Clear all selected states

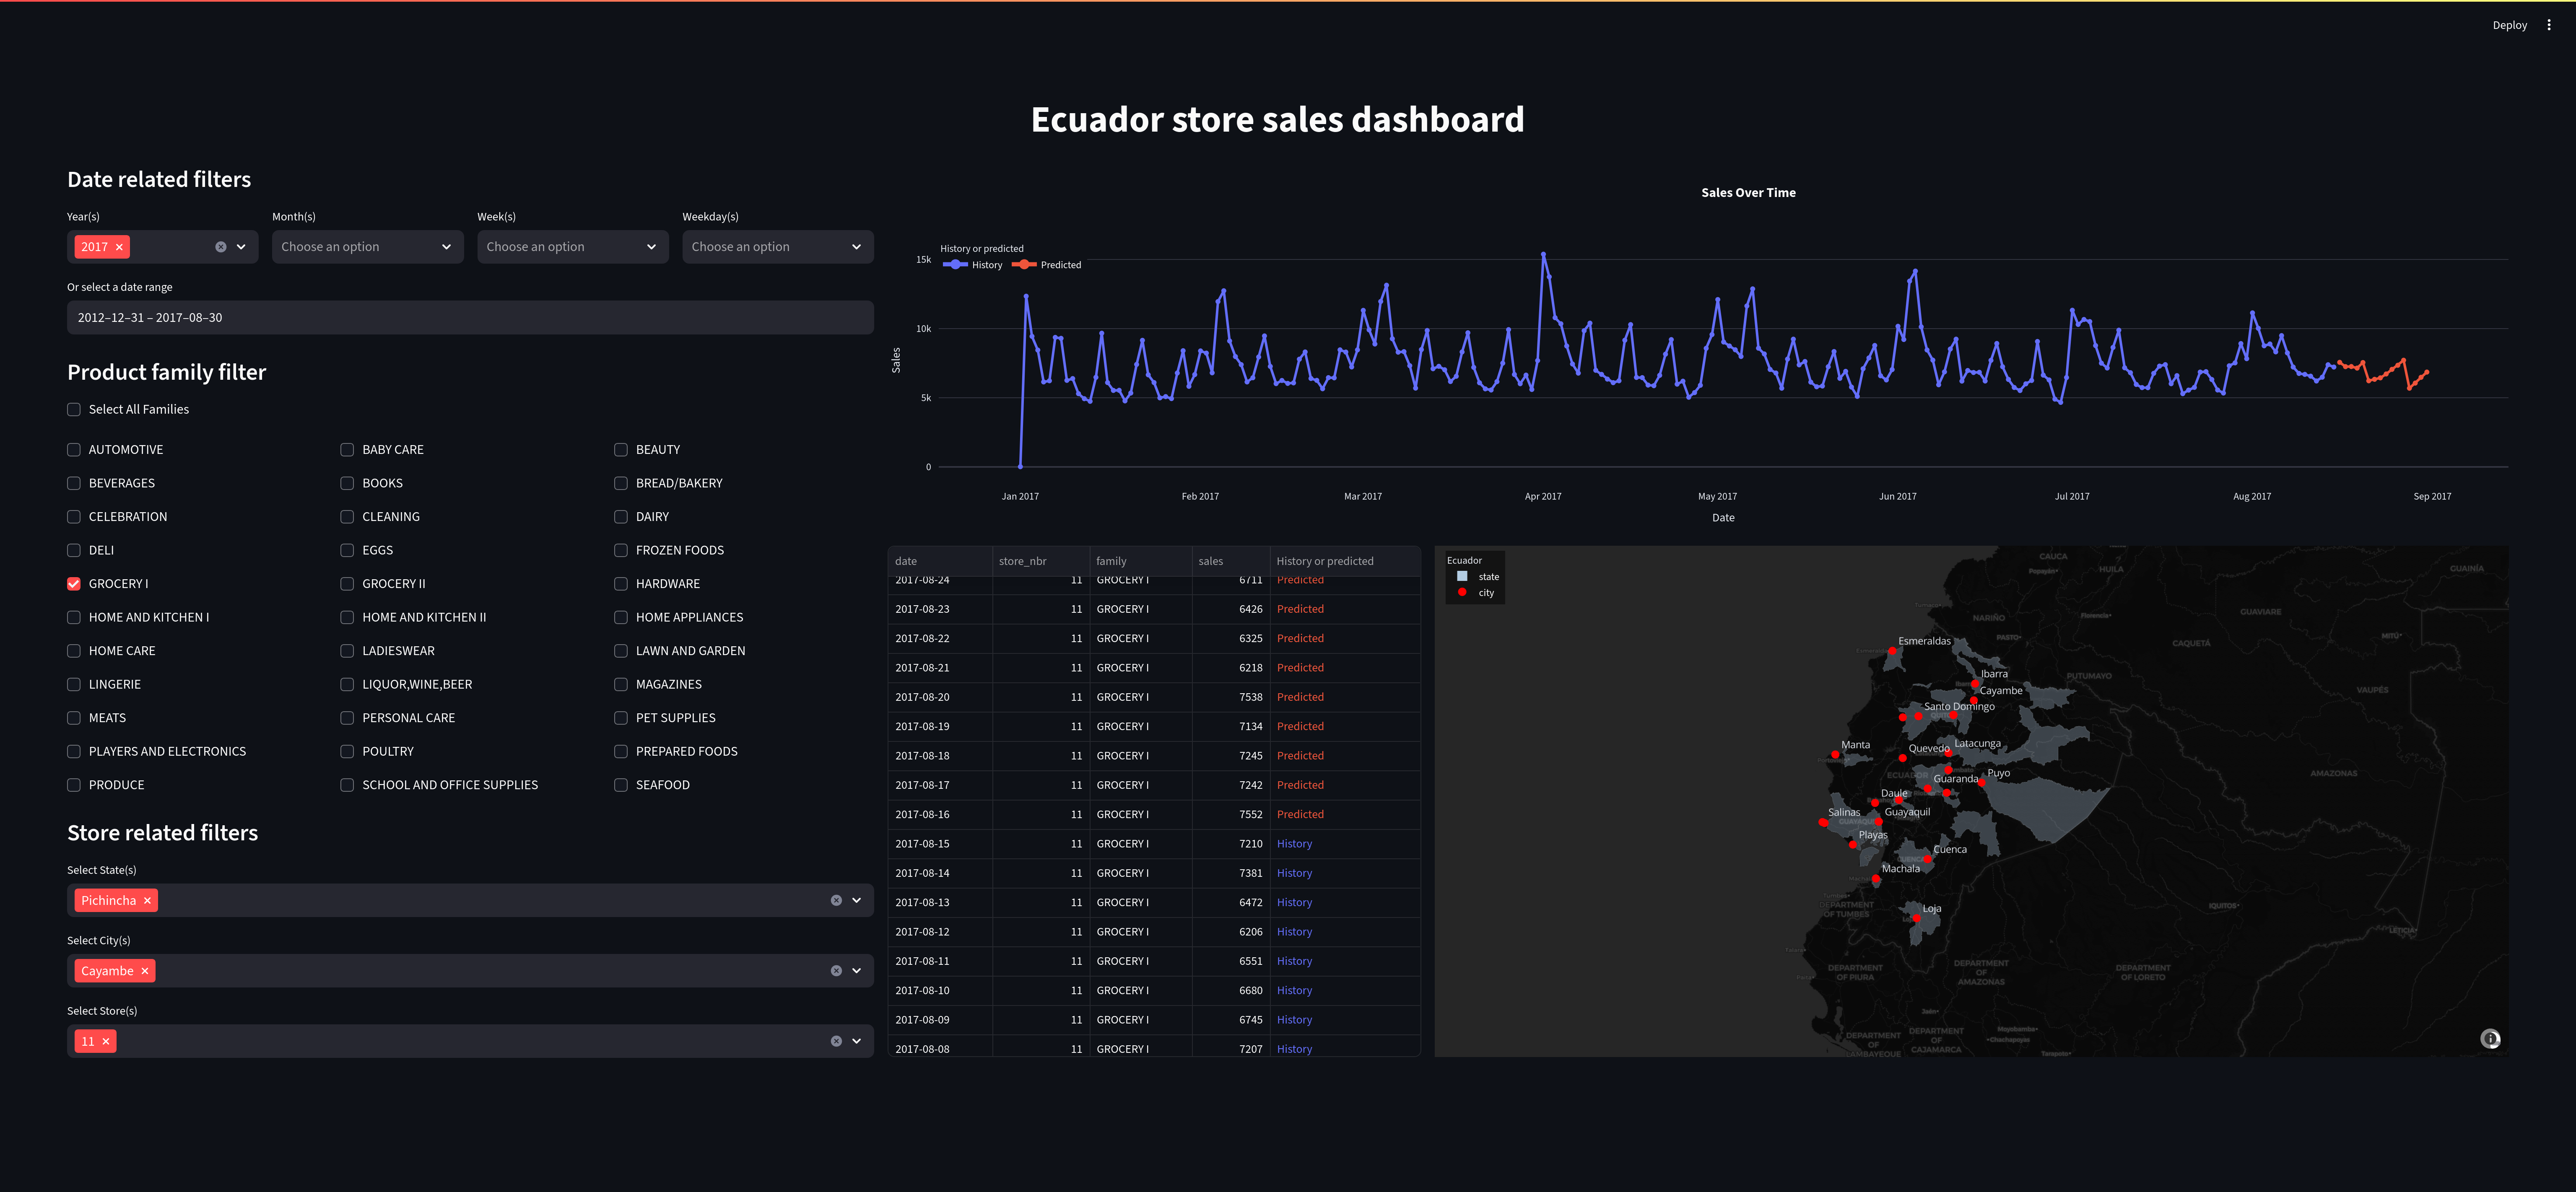(836, 901)
